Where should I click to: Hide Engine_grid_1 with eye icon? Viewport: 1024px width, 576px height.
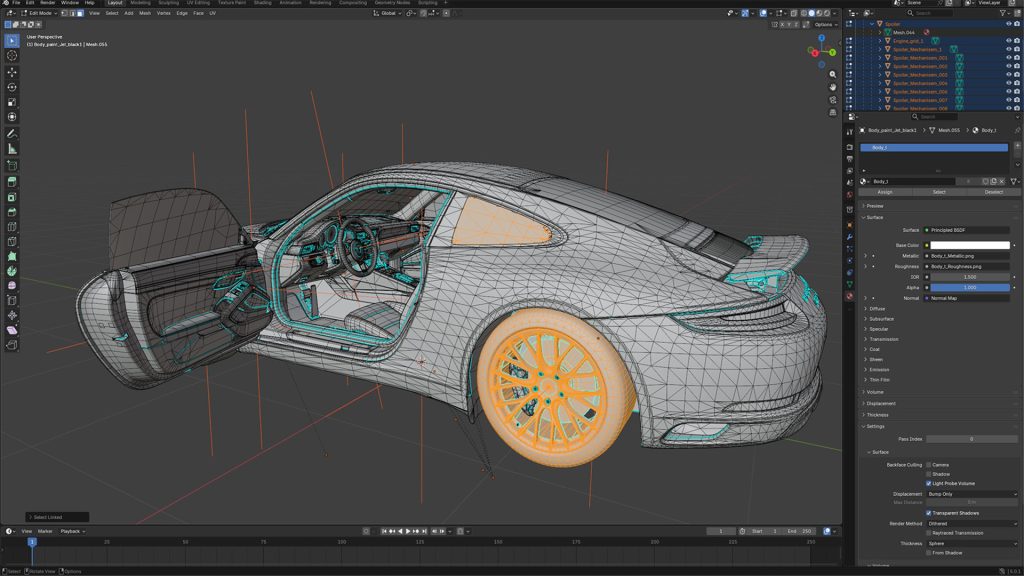[1008, 40]
